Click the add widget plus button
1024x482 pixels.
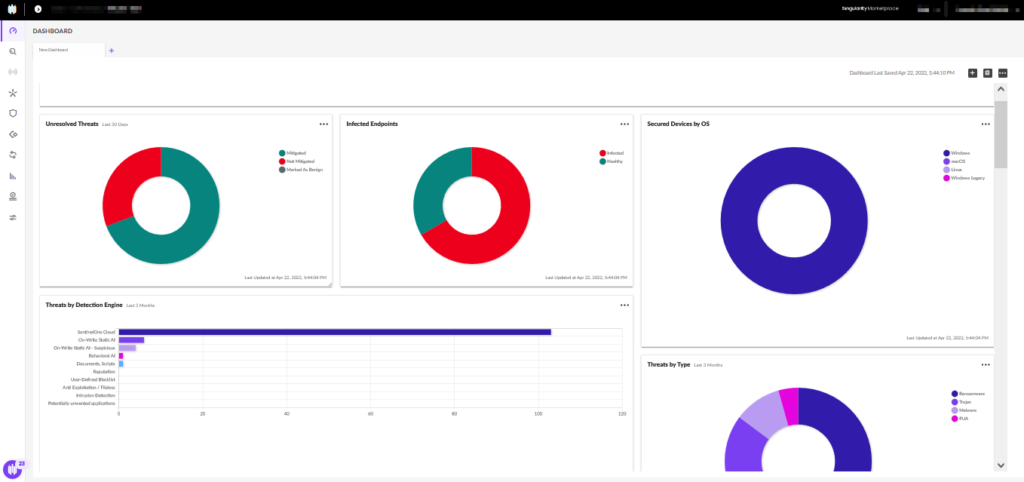coord(972,73)
